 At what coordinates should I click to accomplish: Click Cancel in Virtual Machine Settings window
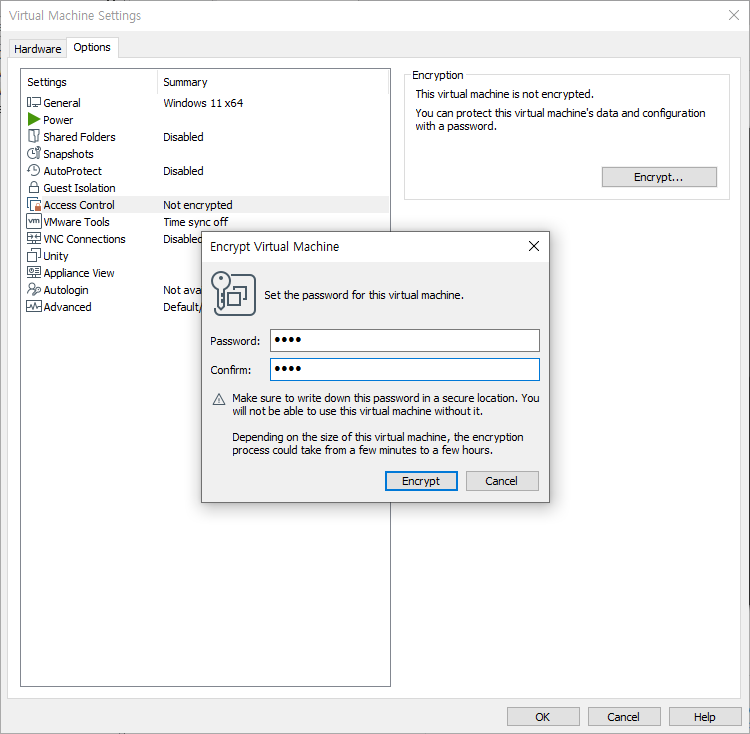[624, 717]
